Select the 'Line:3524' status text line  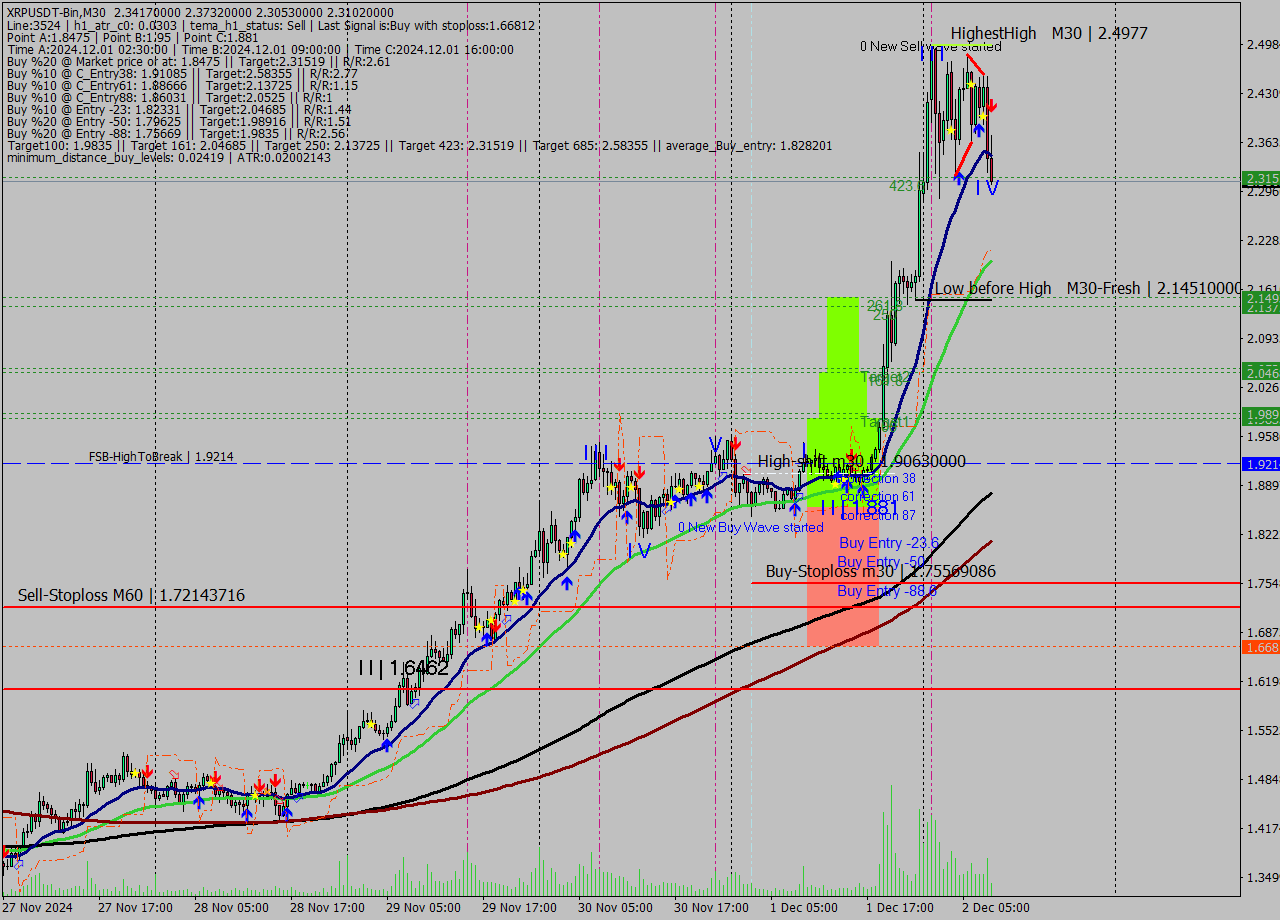(270, 25)
